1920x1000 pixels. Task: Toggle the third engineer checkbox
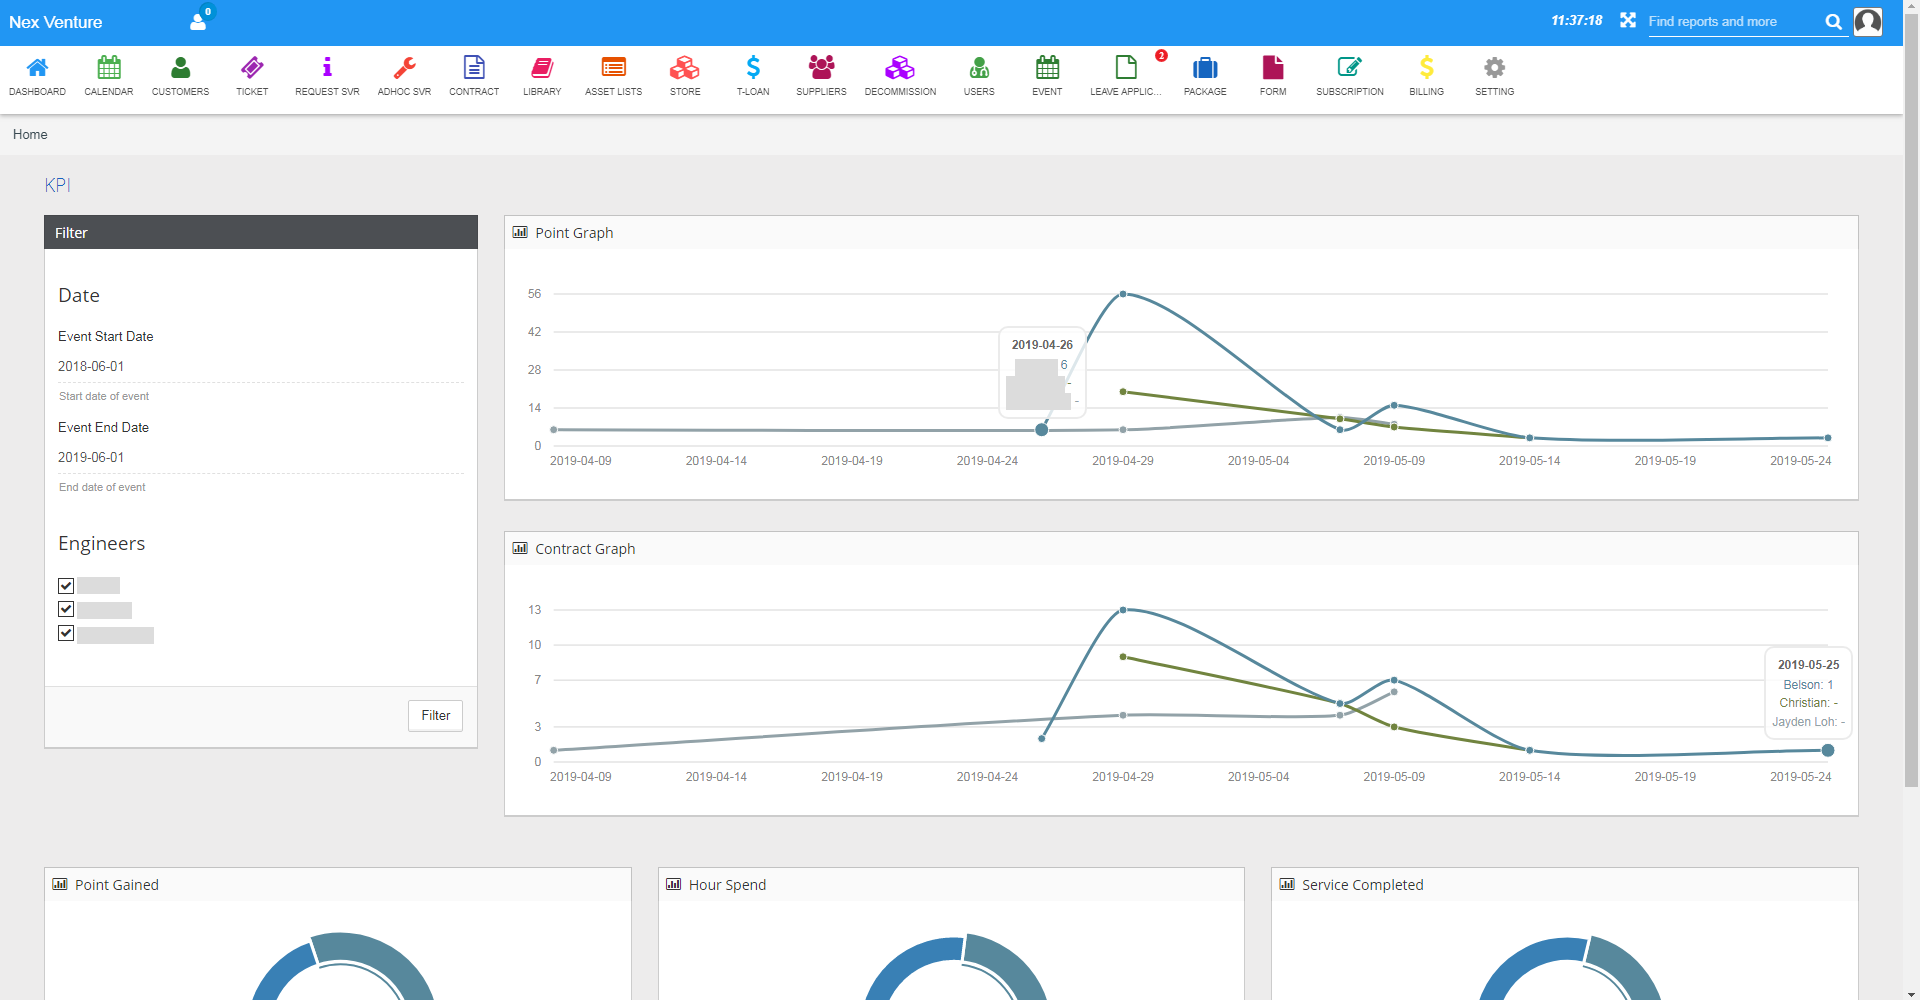(x=66, y=634)
